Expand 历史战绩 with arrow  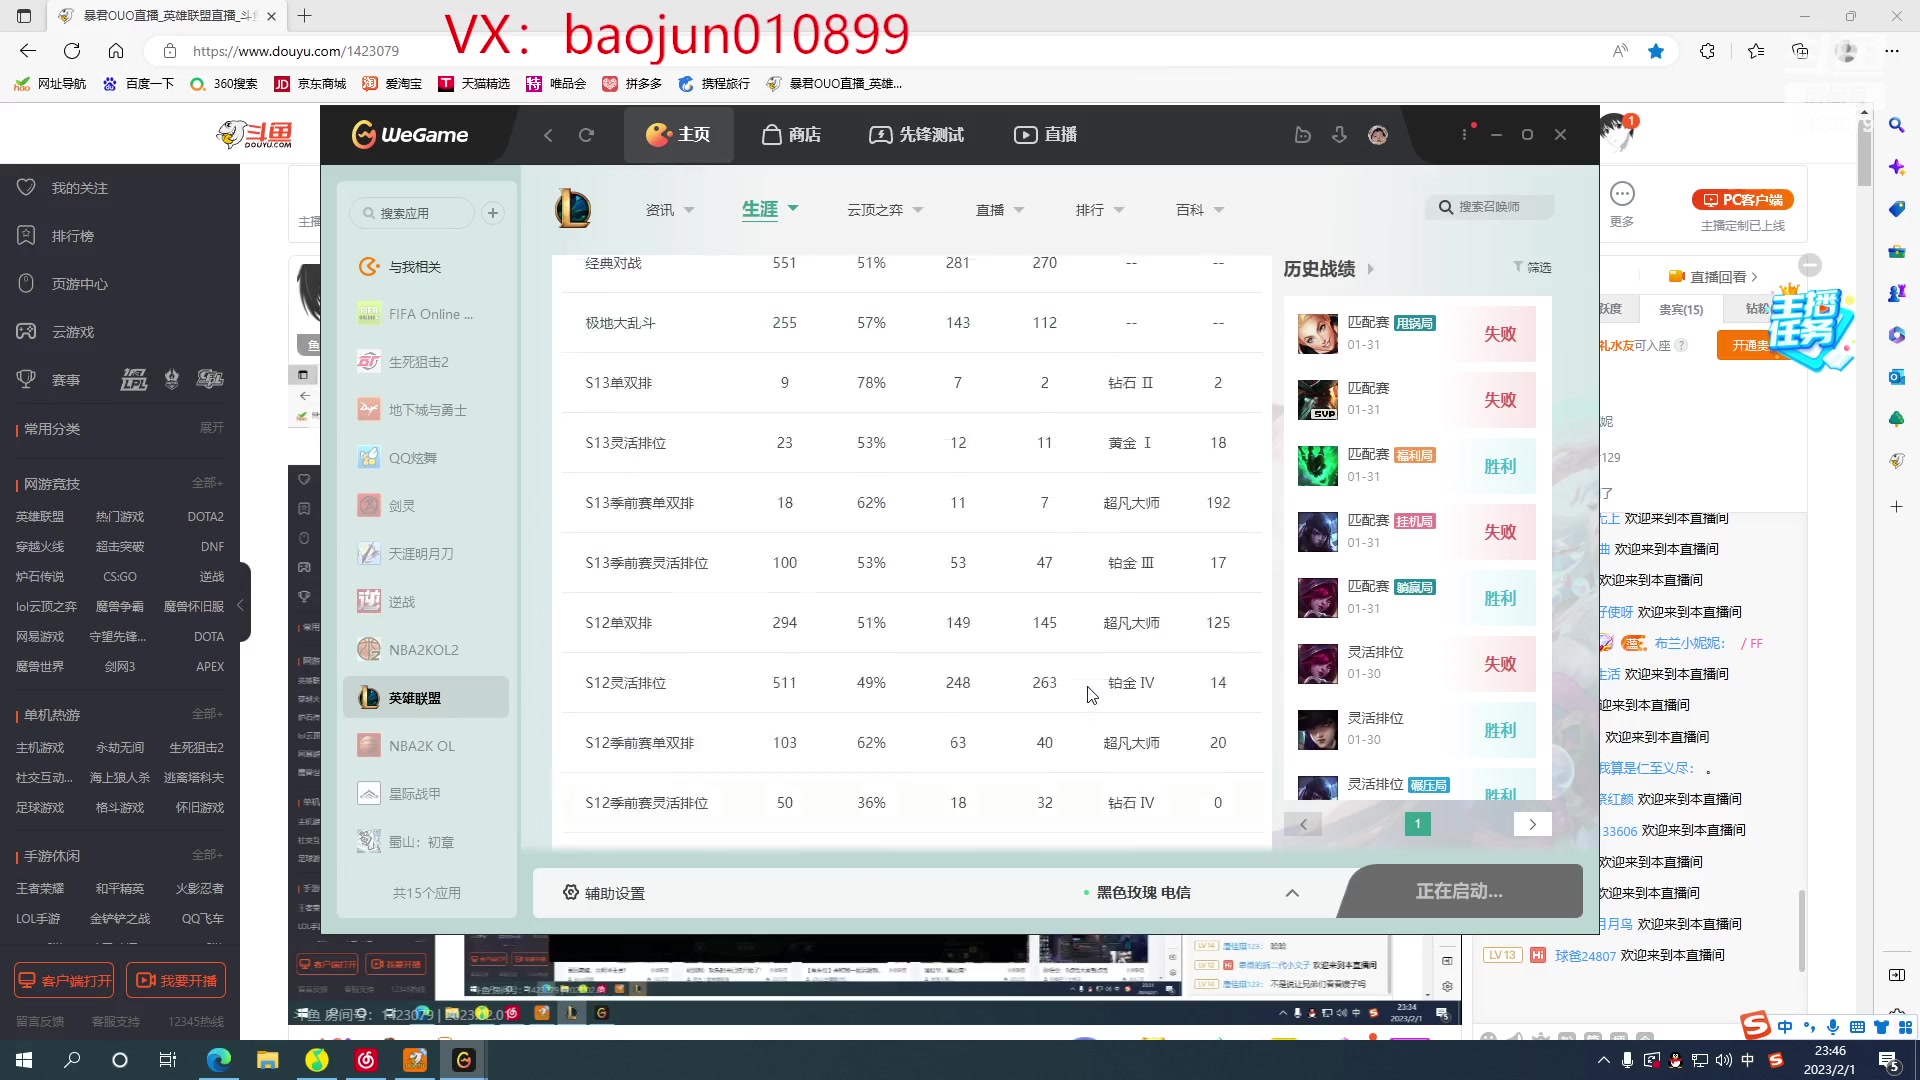click(x=1371, y=269)
